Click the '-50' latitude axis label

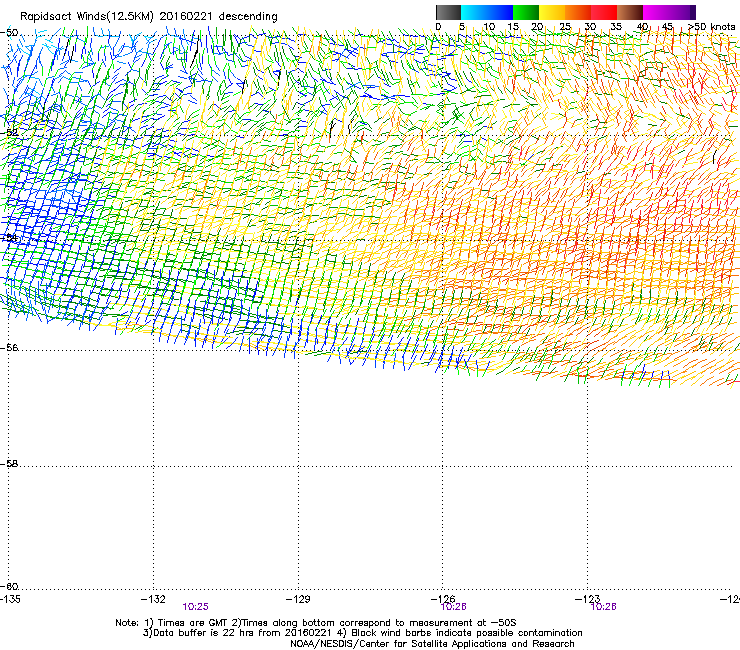click(9, 33)
